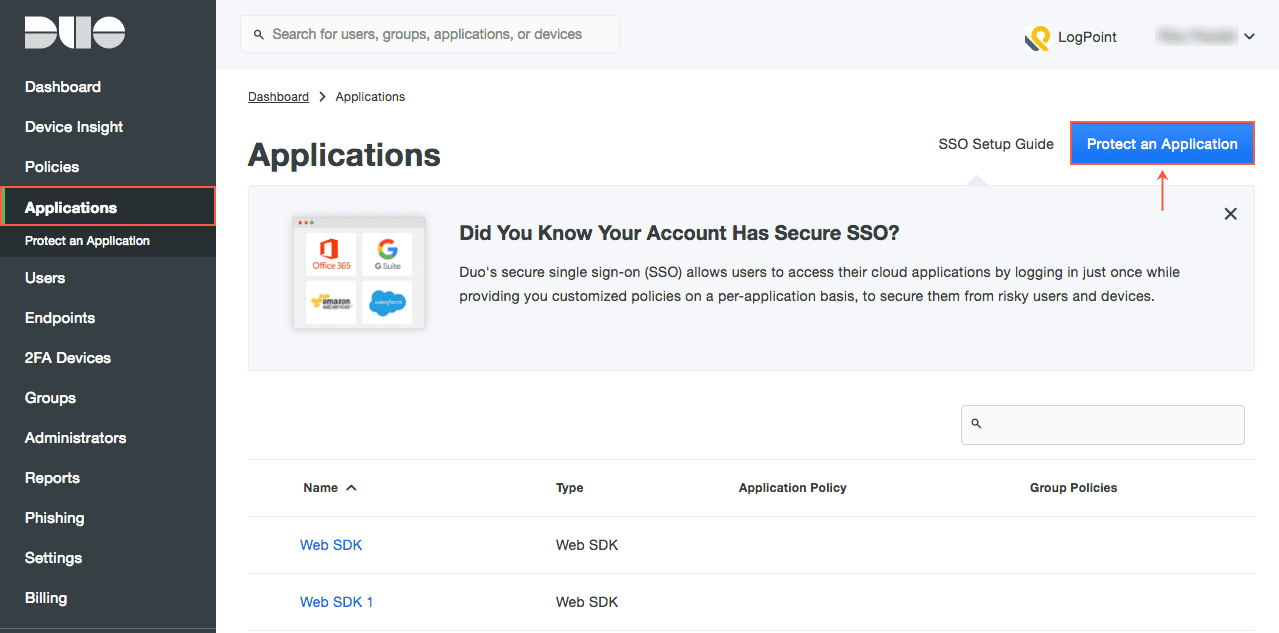Open the Policies section
This screenshot has width=1279, height=633.
pyautogui.click(x=52, y=167)
